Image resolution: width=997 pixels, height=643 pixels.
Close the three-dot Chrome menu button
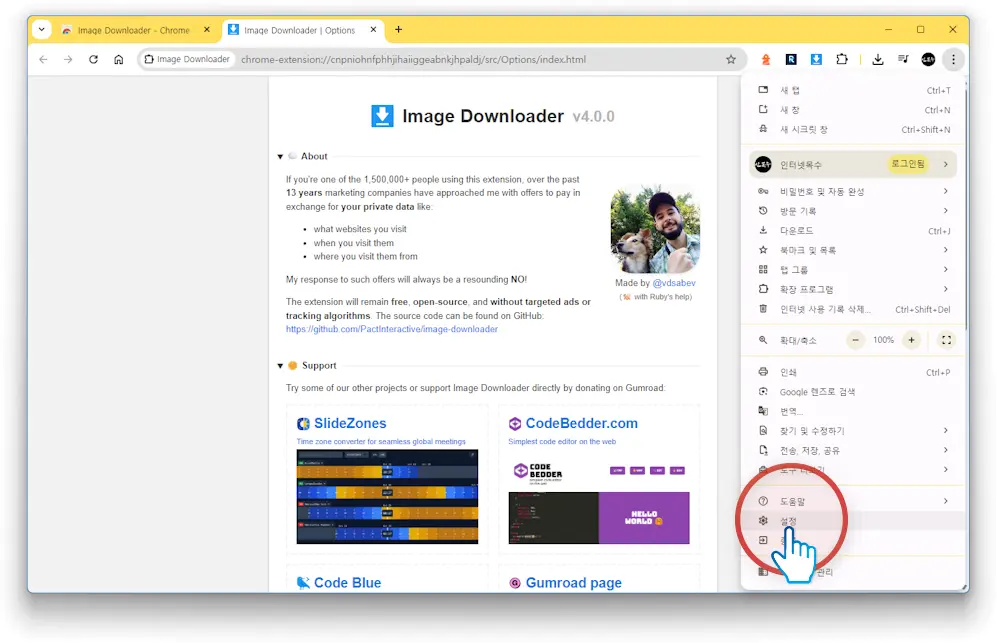(953, 59)
